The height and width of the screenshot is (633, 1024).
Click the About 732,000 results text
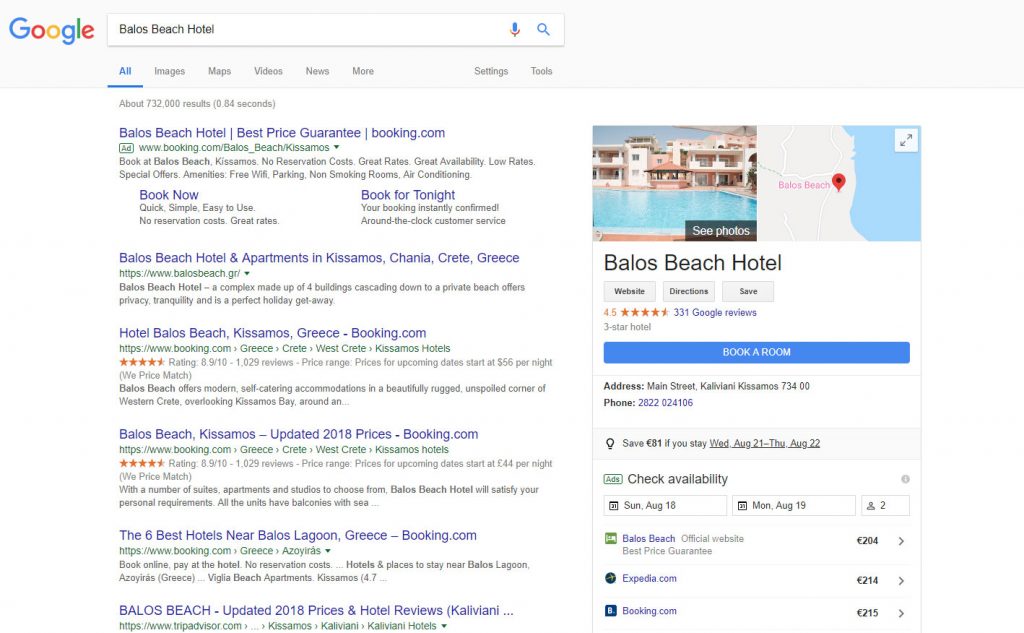197,104
